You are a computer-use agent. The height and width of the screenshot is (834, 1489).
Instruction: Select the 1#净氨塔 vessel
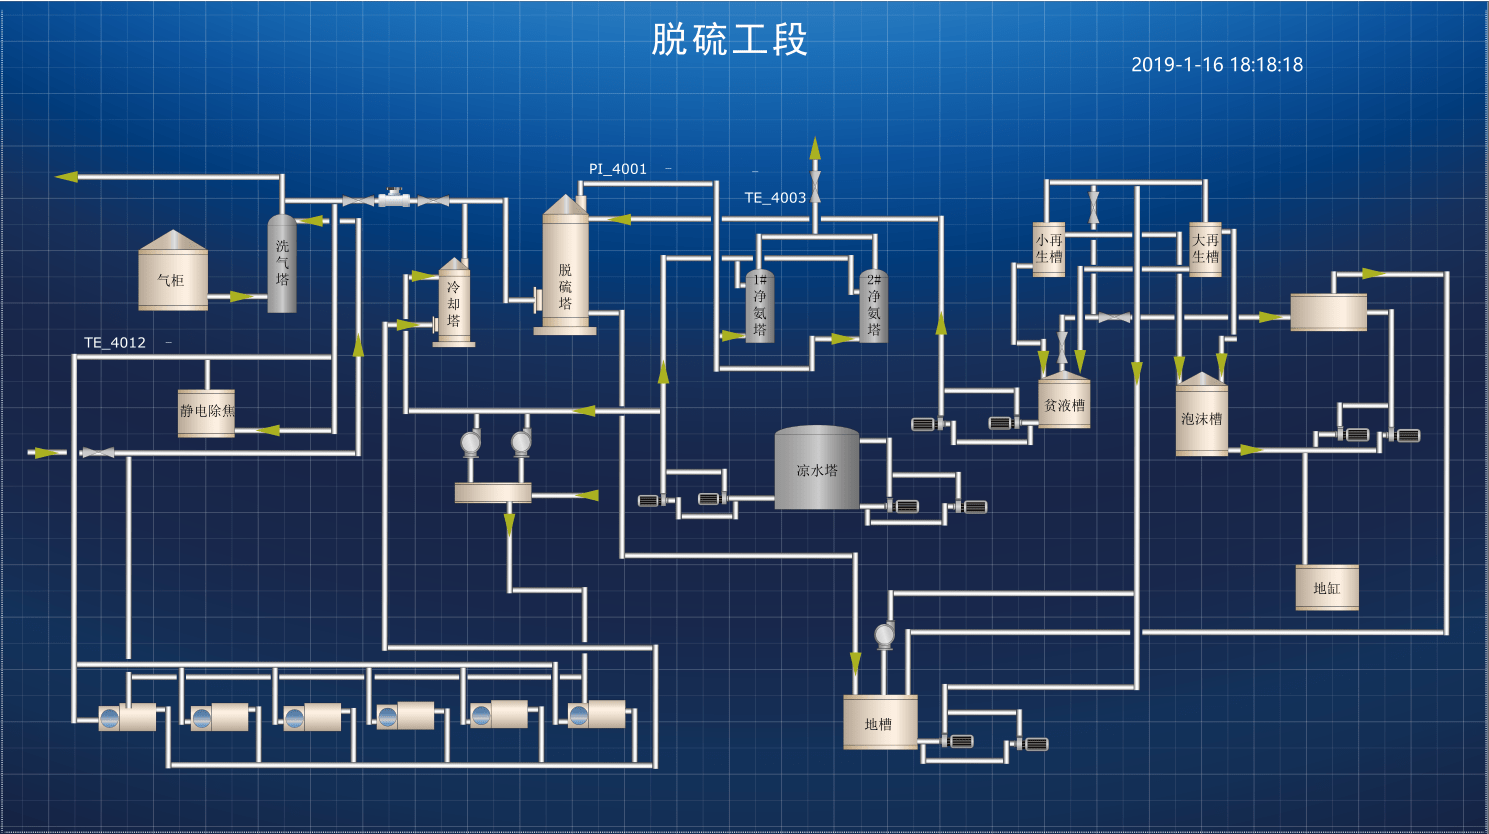760,306
